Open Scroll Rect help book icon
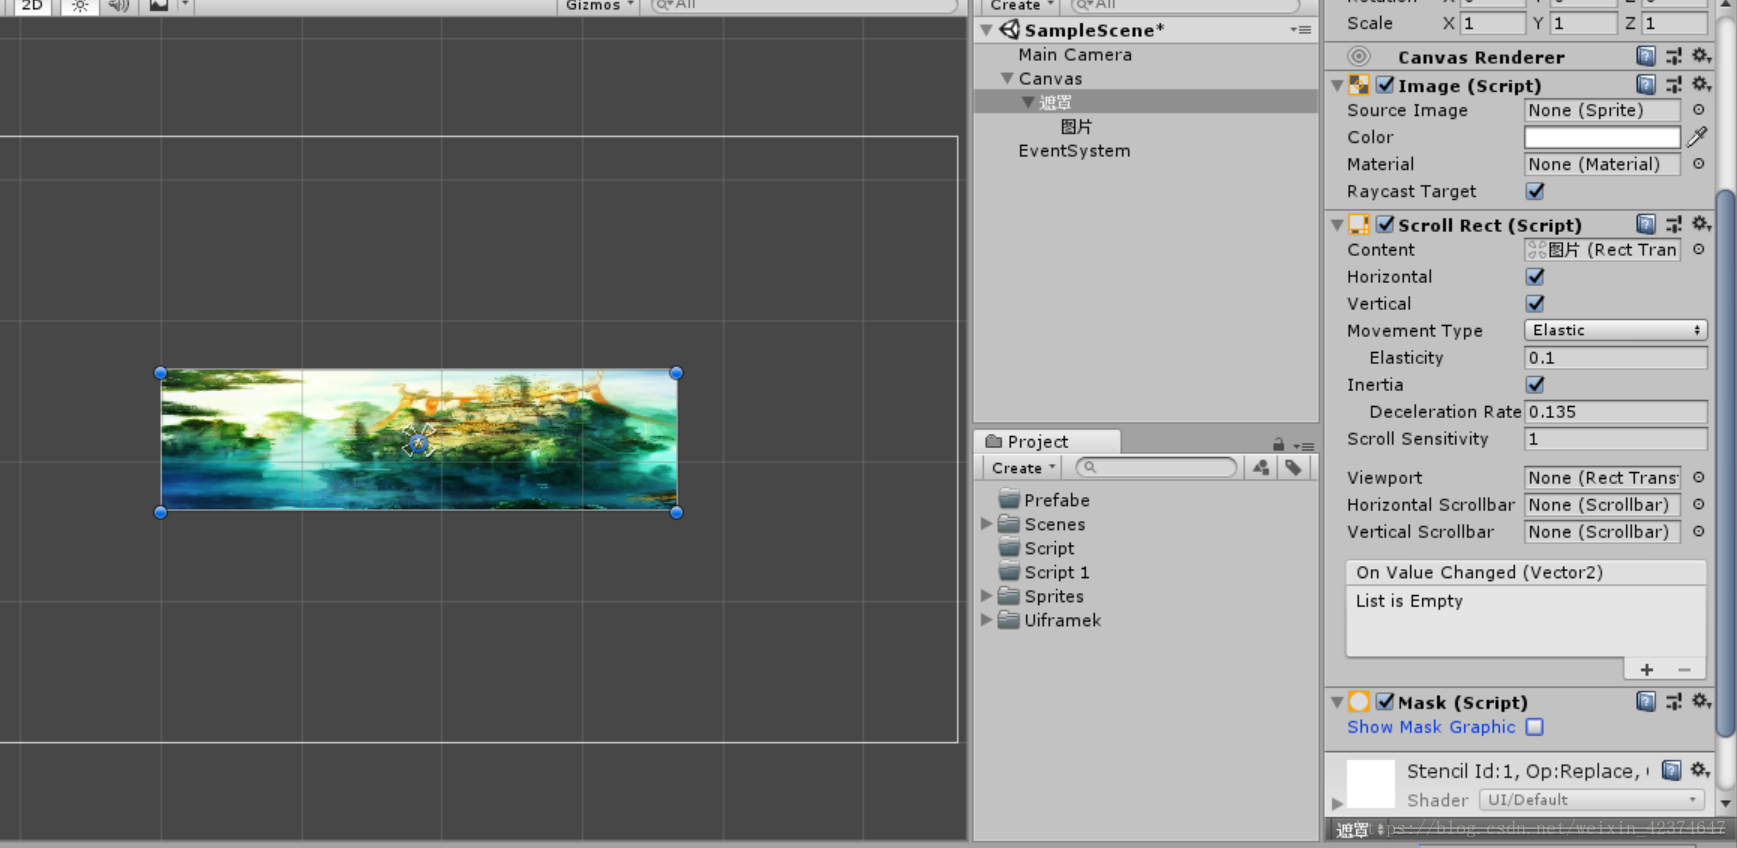Viewport: 1737px width, 848px height. tap(1645, 224)
